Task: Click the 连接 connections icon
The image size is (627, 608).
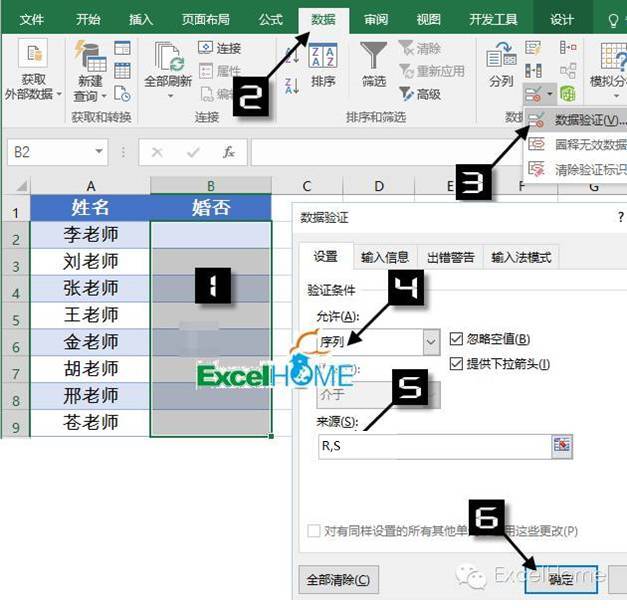Action: point(205,48)
